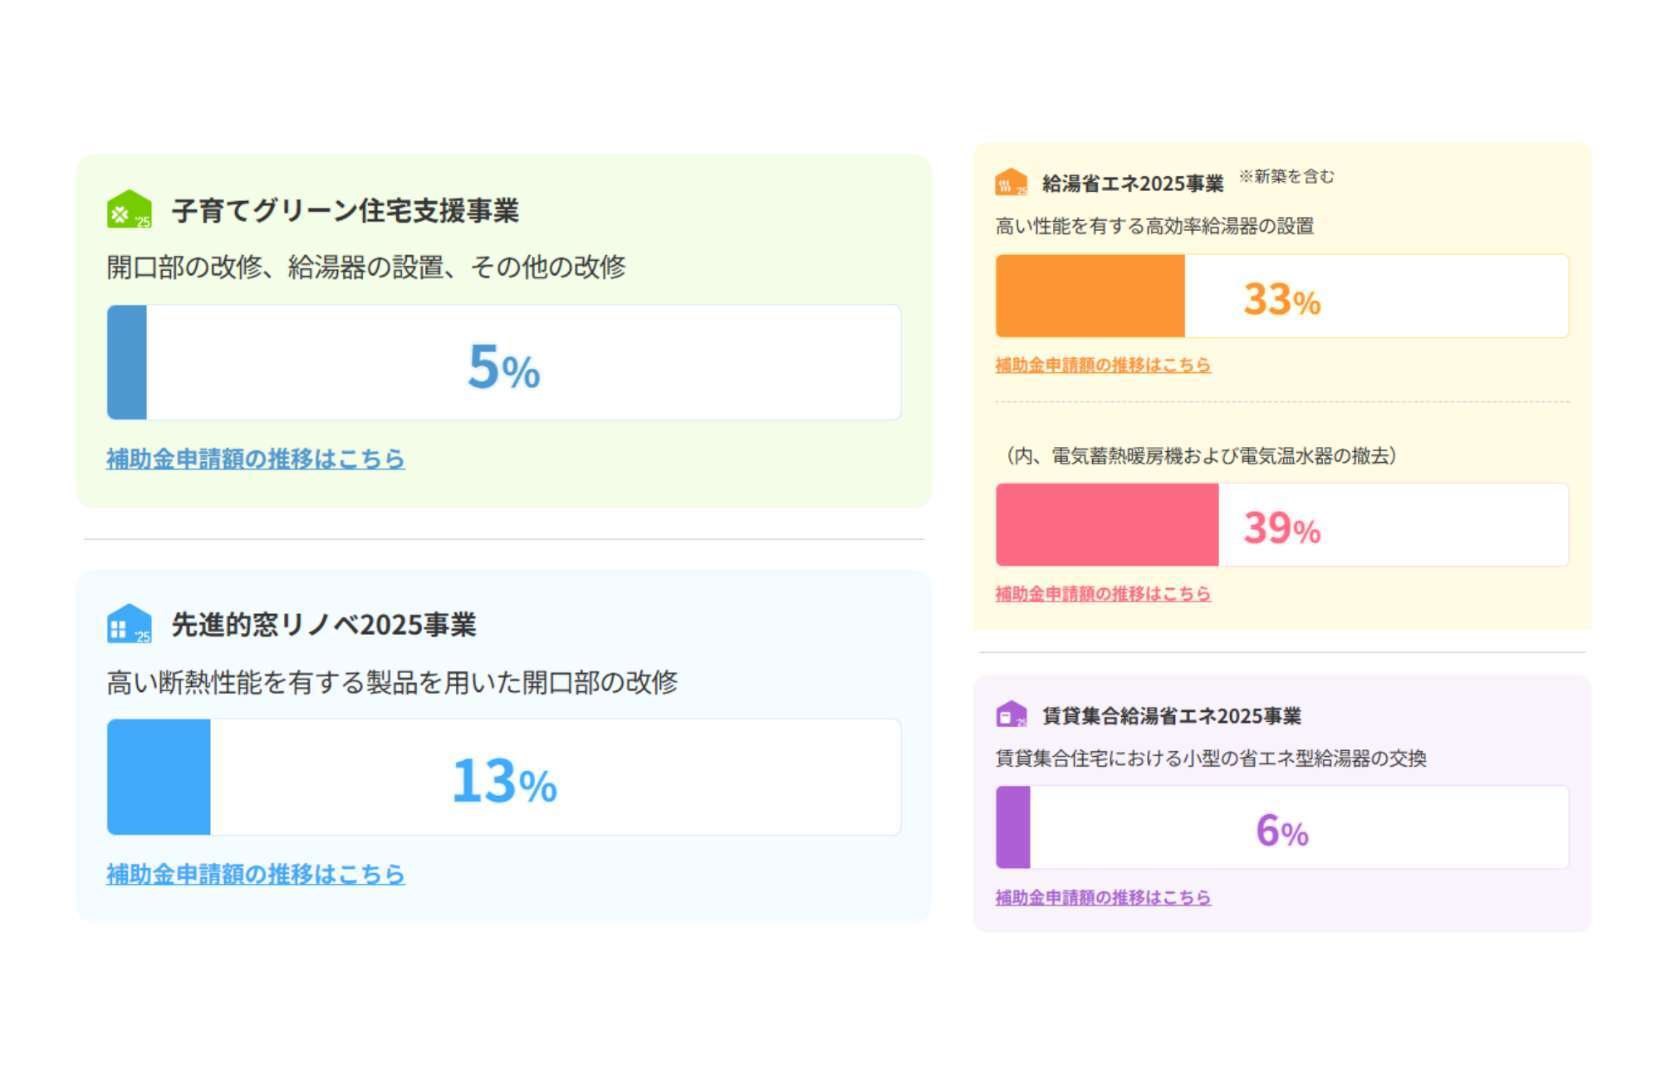
Task: Click the ※新築を含む note
Action: point(1286,177)
